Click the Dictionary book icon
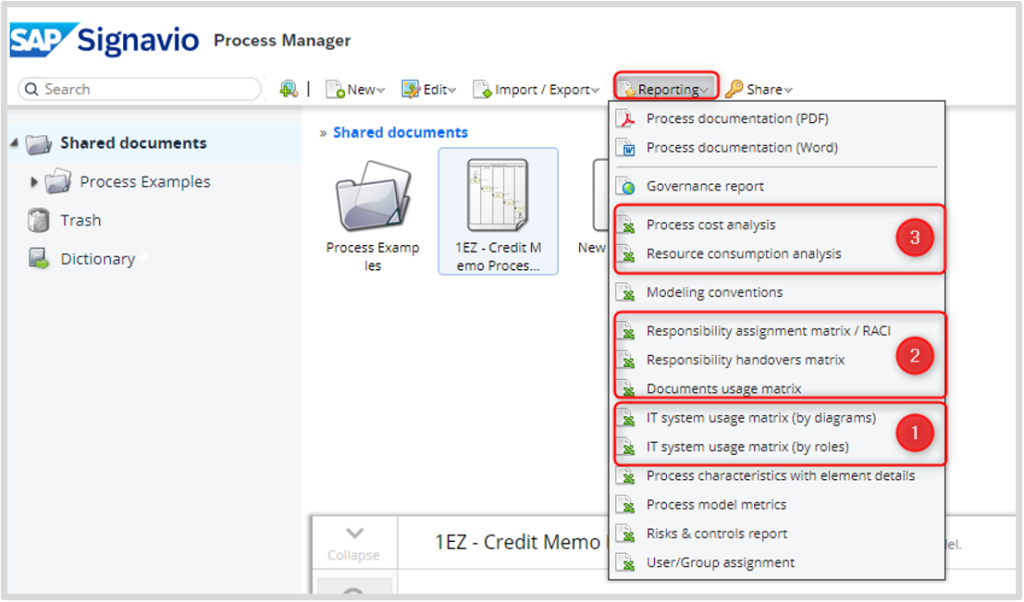 [39, 259]
